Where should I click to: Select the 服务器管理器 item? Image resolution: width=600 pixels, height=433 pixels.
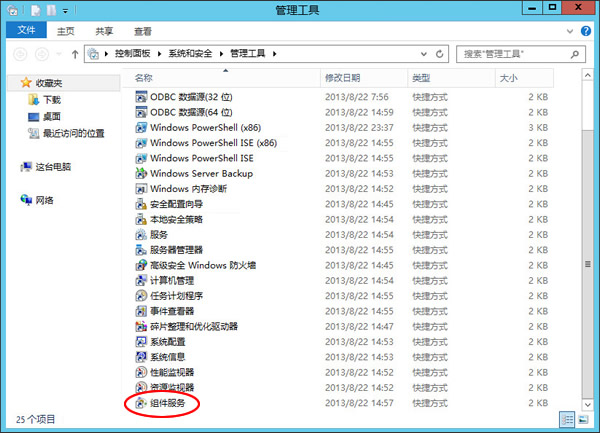click(176, 250)
